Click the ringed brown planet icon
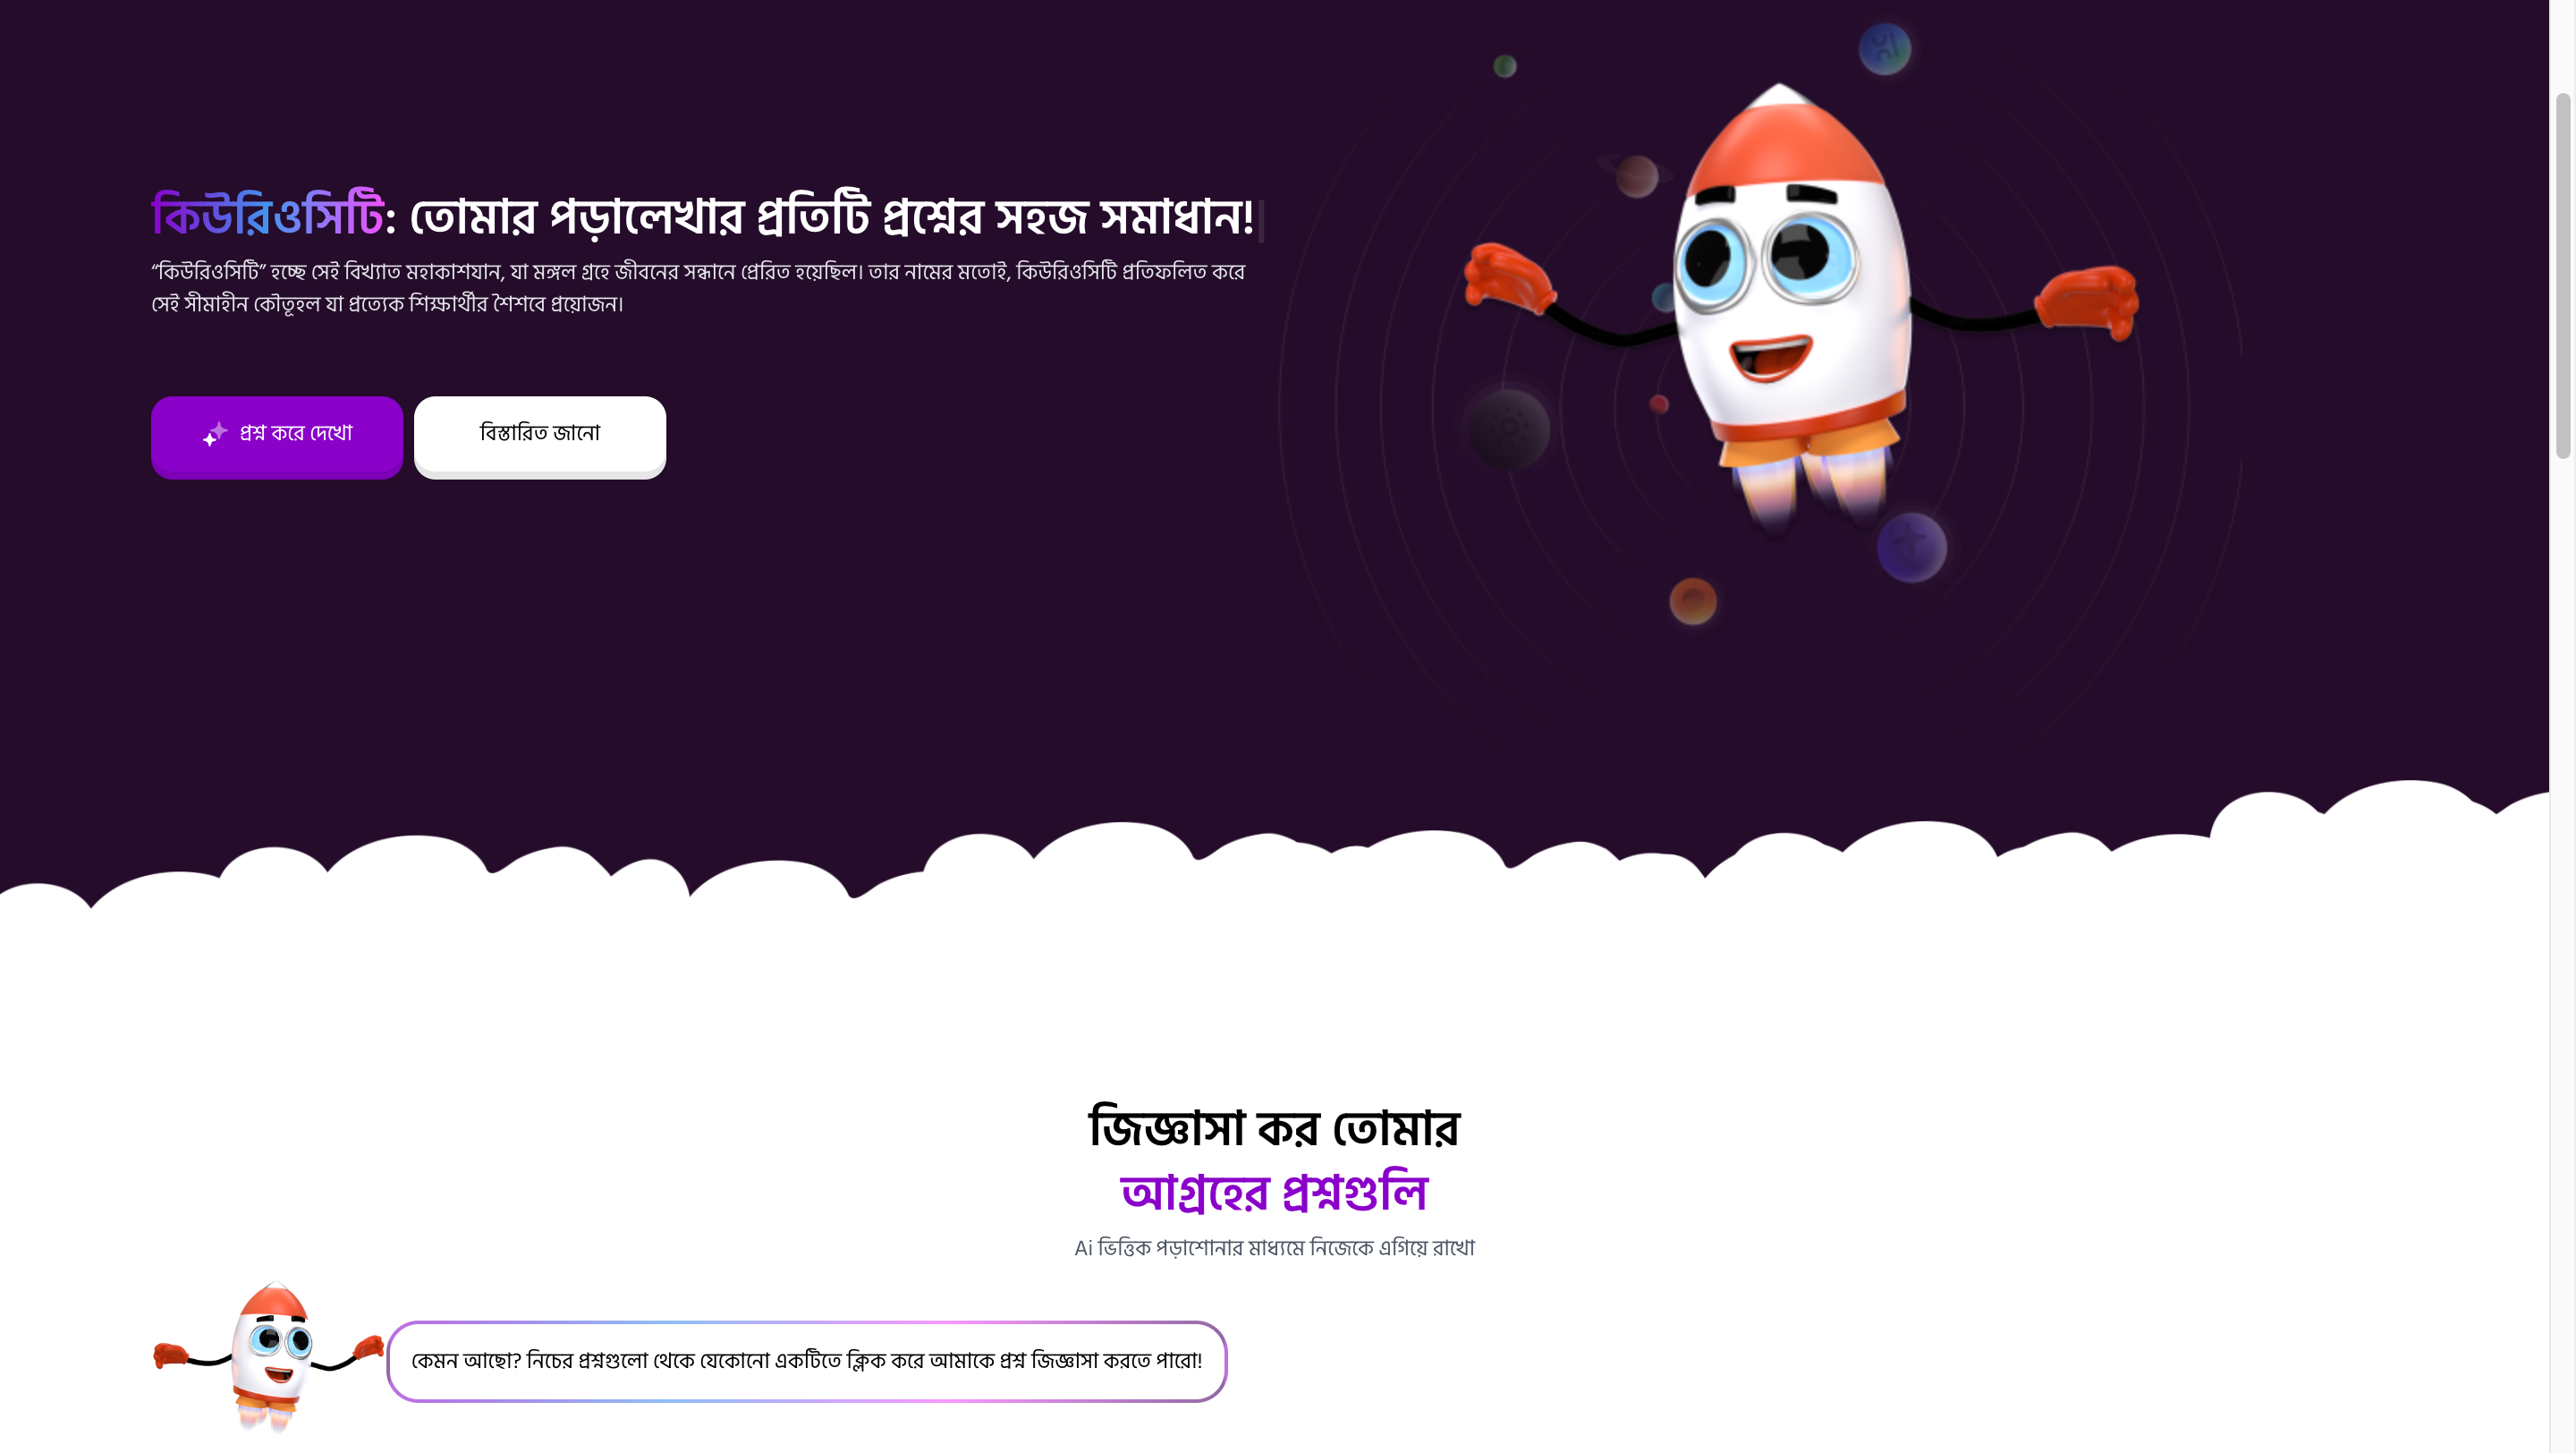 pos(1635,176)
